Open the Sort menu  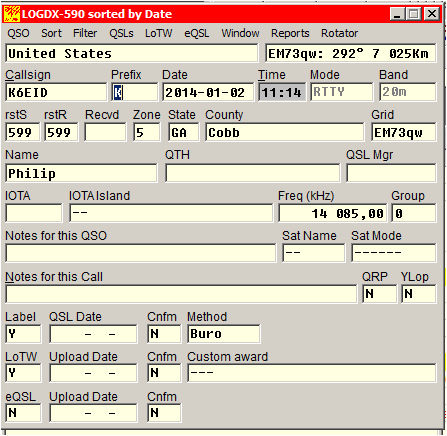tap(51, 33)
